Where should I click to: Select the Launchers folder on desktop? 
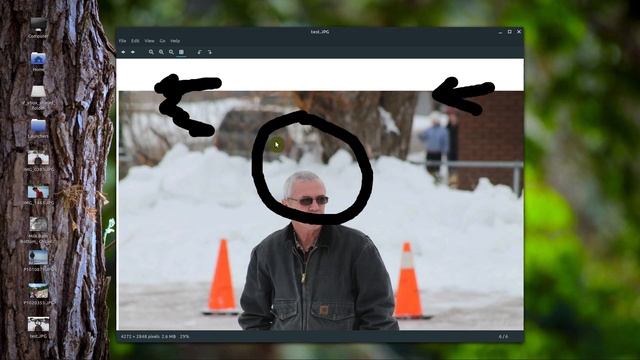point(38,128)
